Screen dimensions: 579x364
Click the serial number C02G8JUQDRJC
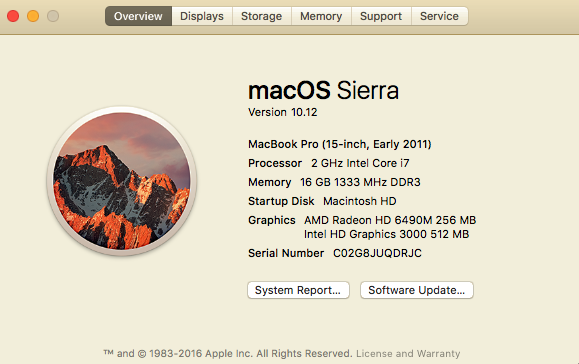(377, 253)
